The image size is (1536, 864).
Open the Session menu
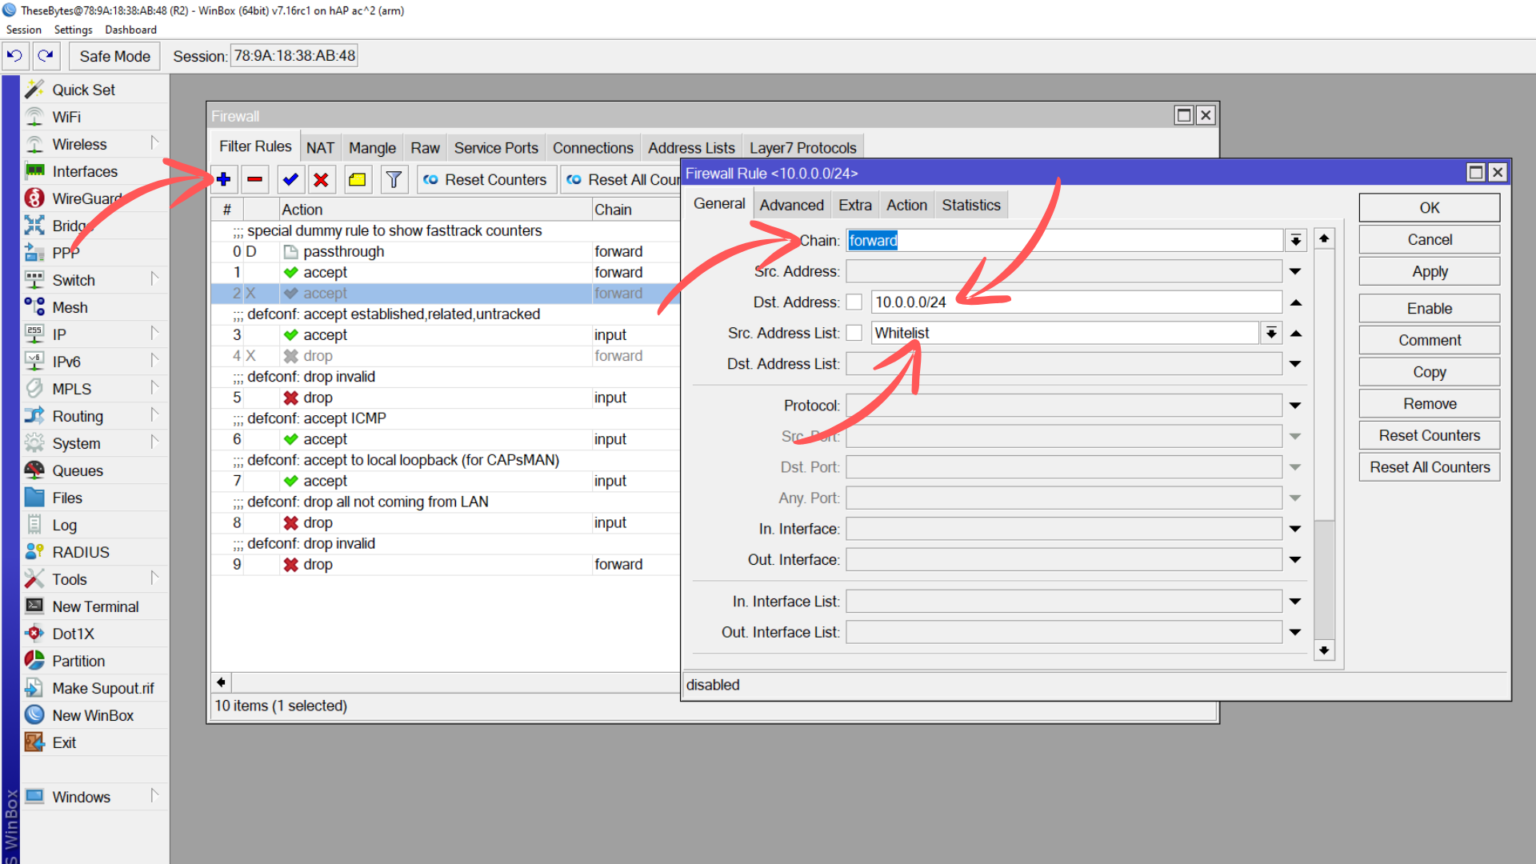23,29
